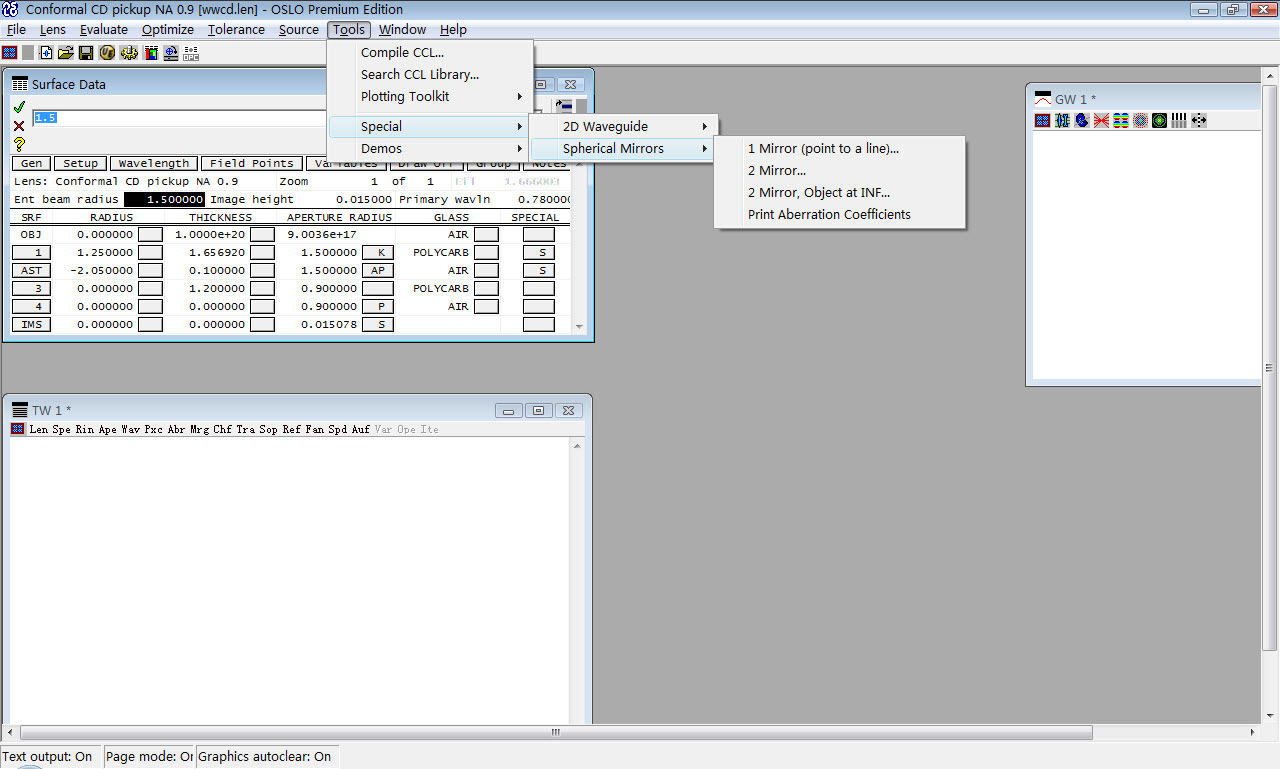Click the ray intercept fan icon in GW 1
Viewport: 1280px width, 769px height.
pyautogui.click(x=1101, y=120)
